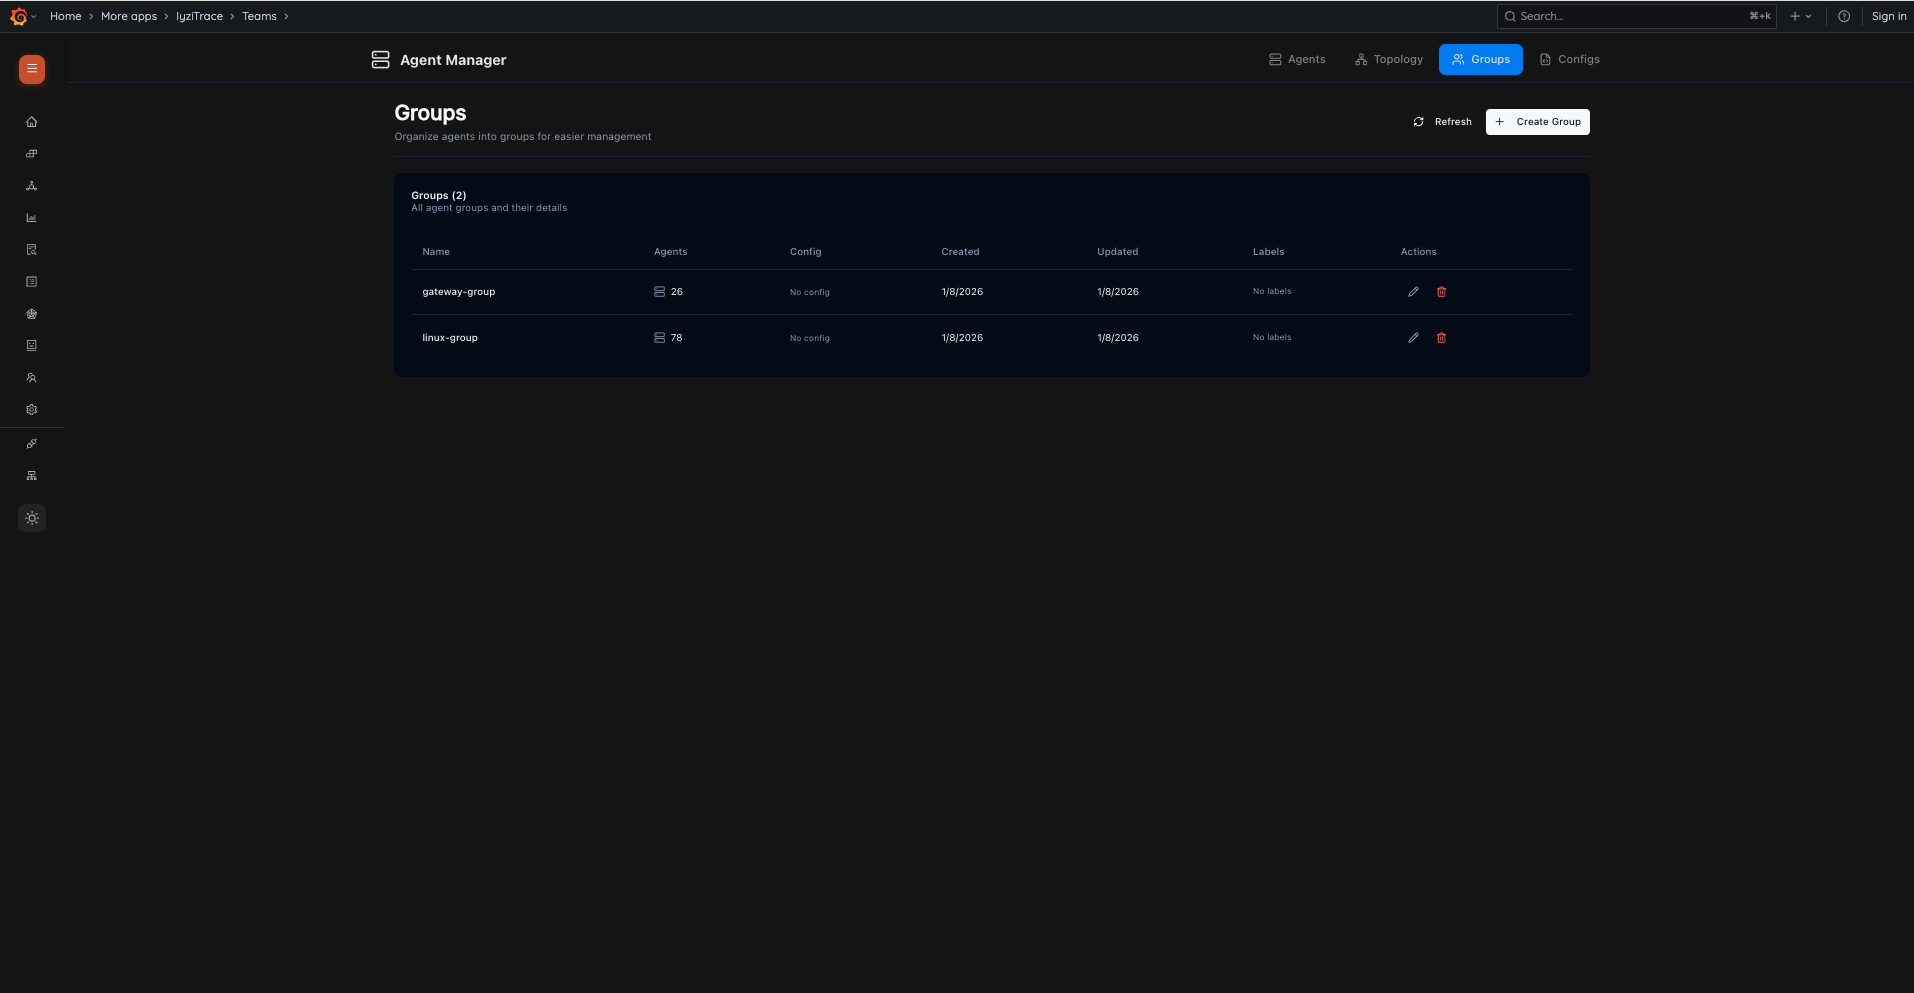This screenshot has width=1914, height=993.
Task: Click the Labels column header
Action: click(x=1268, y=252)
